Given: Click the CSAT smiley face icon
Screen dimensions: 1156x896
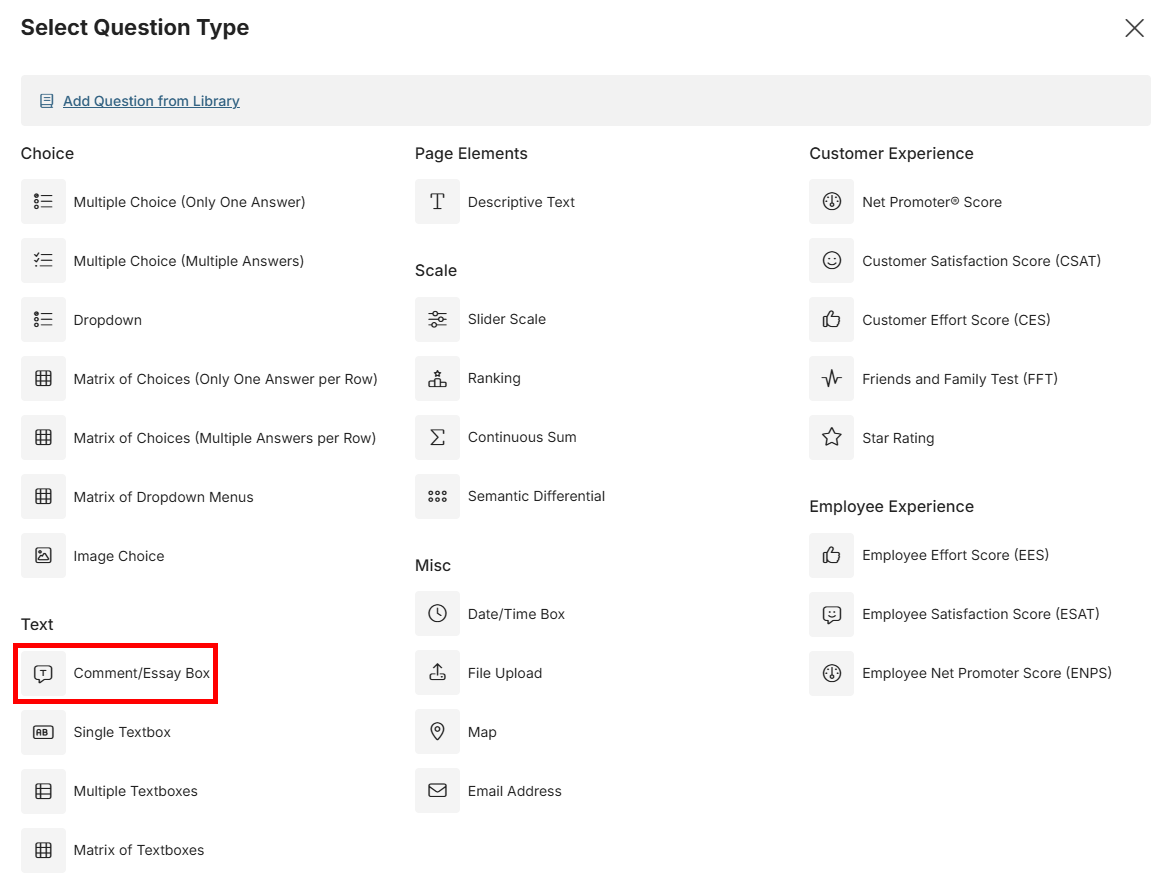Looking at the screenshot, I should point(832,260).
